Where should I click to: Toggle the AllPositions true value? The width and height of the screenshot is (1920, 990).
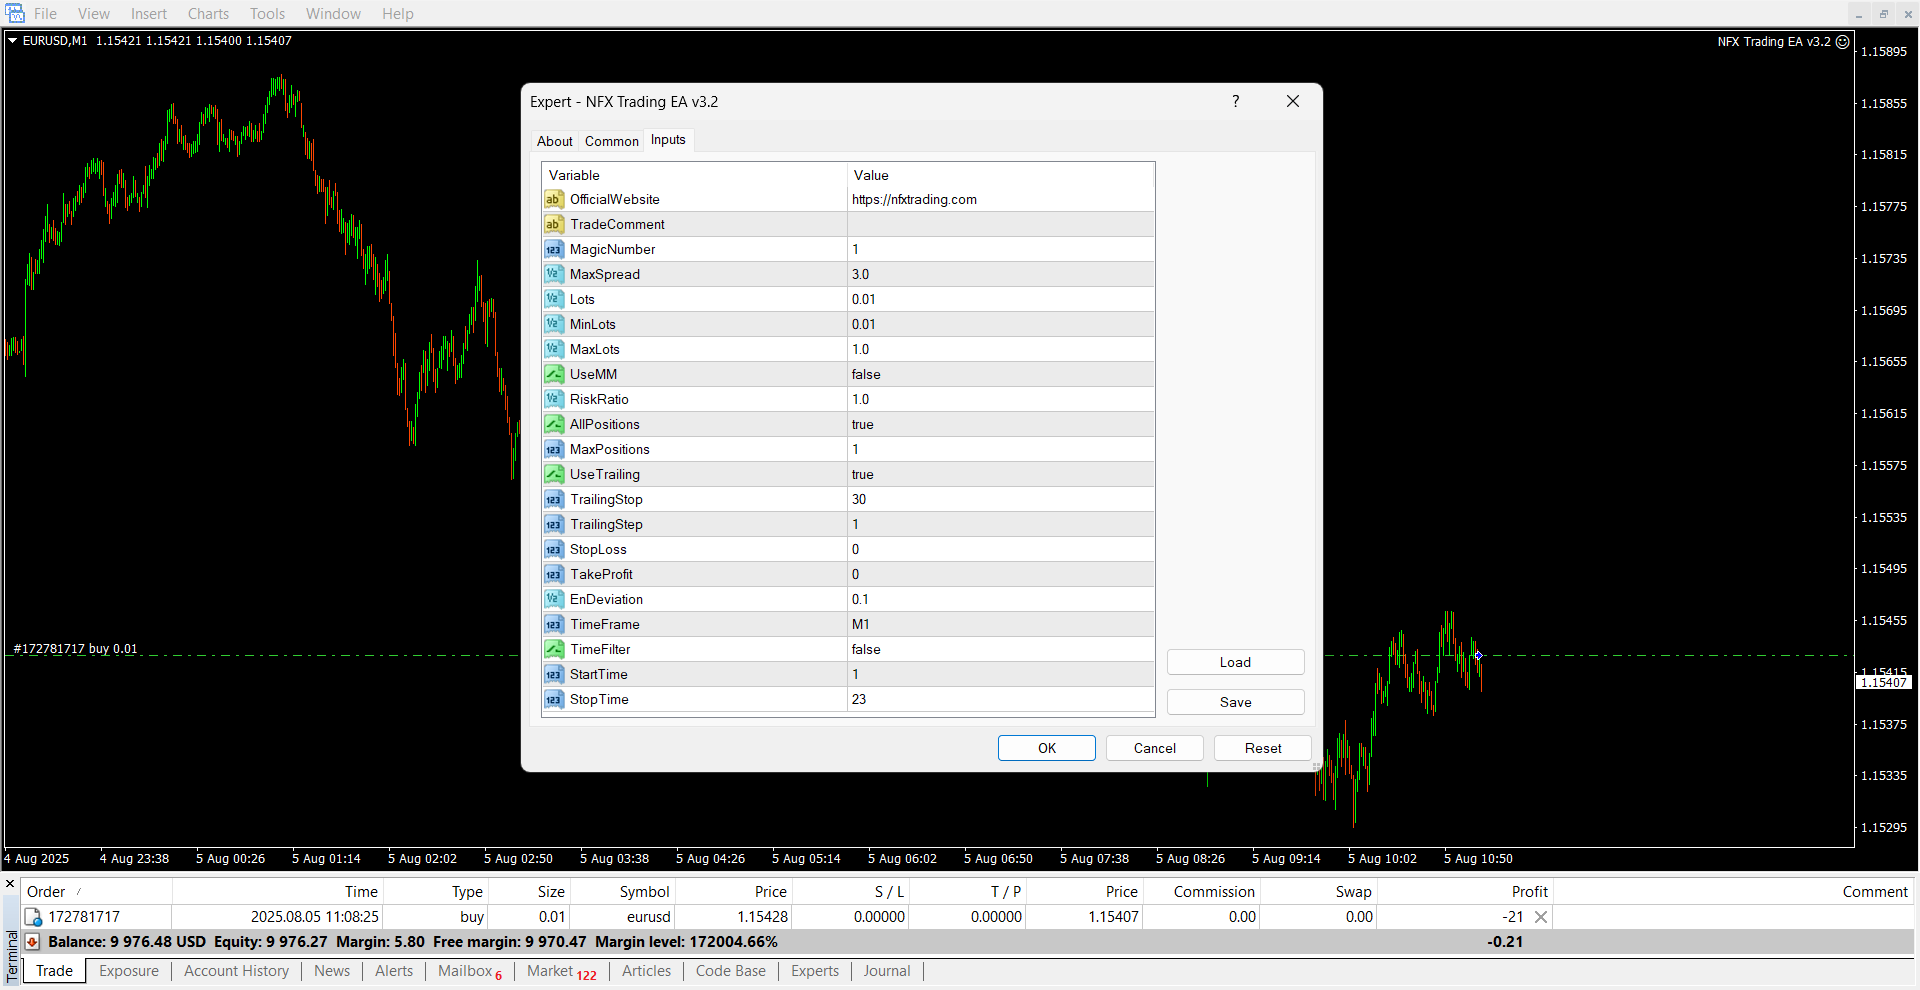click(x=1000, y=425)
